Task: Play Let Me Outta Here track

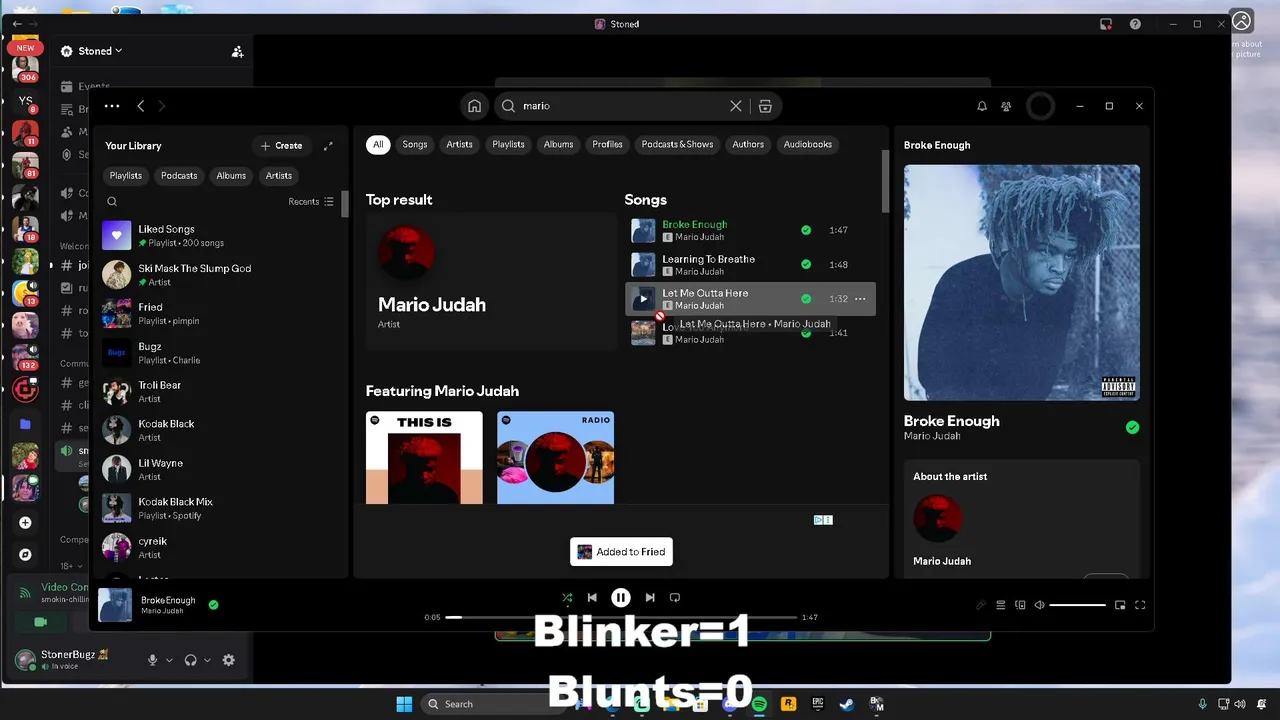Action: pos(643,299)
